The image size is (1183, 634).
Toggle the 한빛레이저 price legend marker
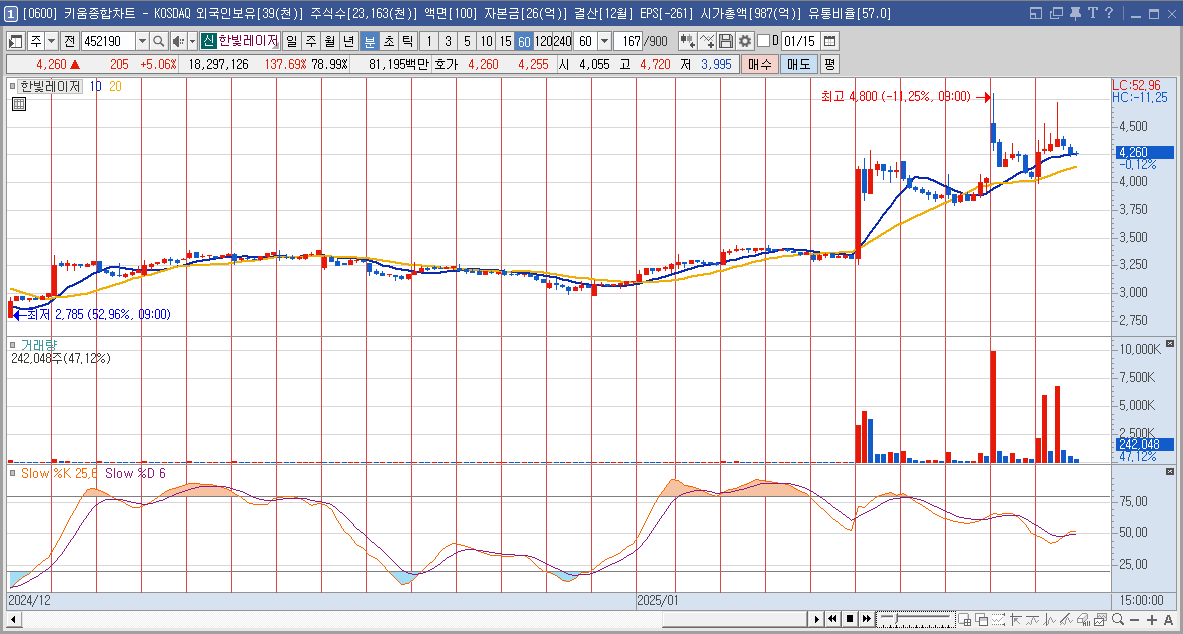tap(13, 87)
